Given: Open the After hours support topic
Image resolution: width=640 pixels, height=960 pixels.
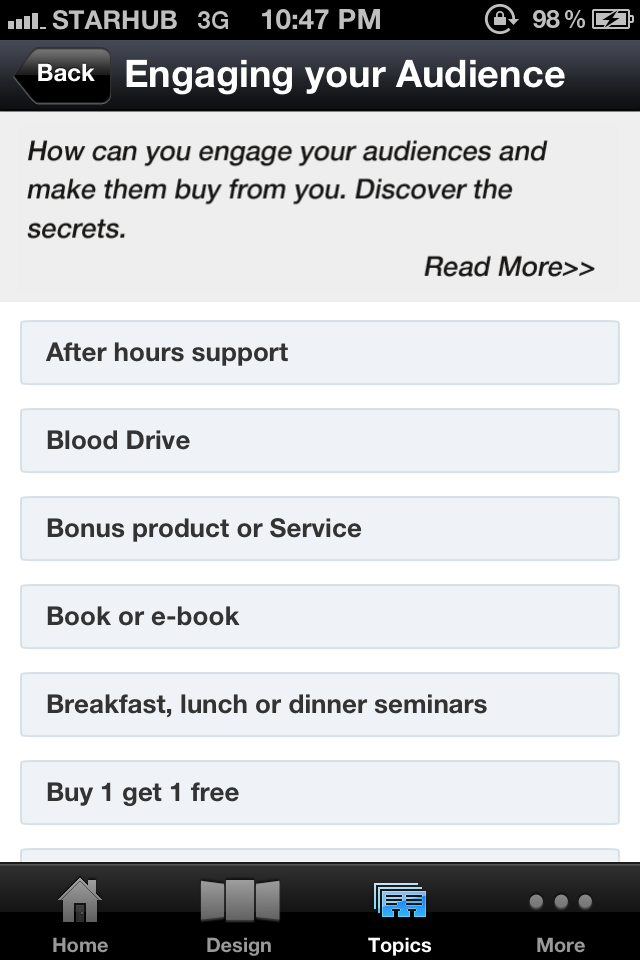Looking at the screenshot, I should pyautogui.click(x=320, y=353).
